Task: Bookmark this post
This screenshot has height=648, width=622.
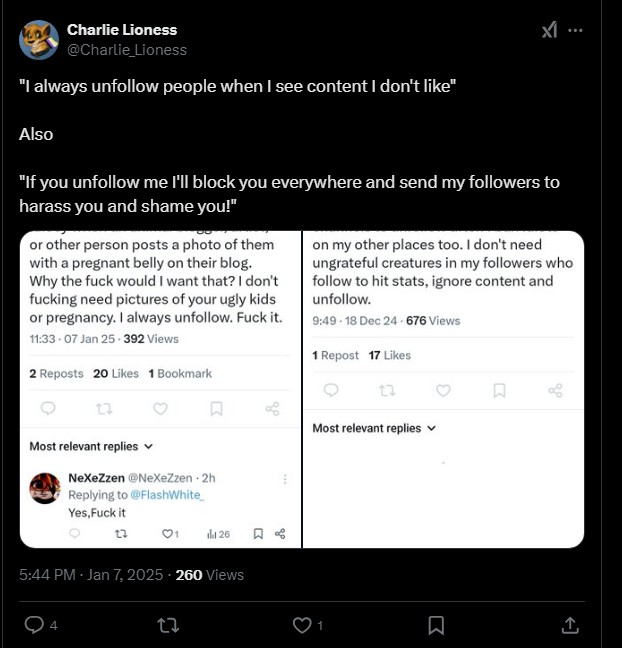Action: tap(436, 625)
